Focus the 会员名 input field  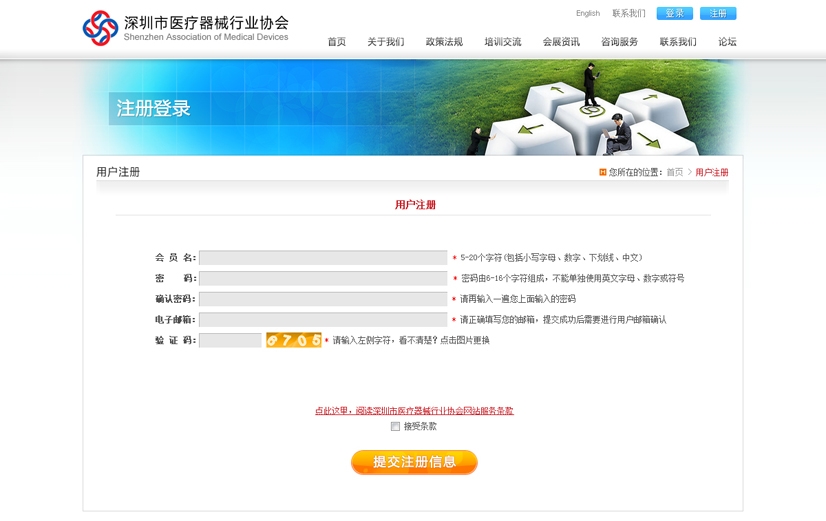point(323,257)
